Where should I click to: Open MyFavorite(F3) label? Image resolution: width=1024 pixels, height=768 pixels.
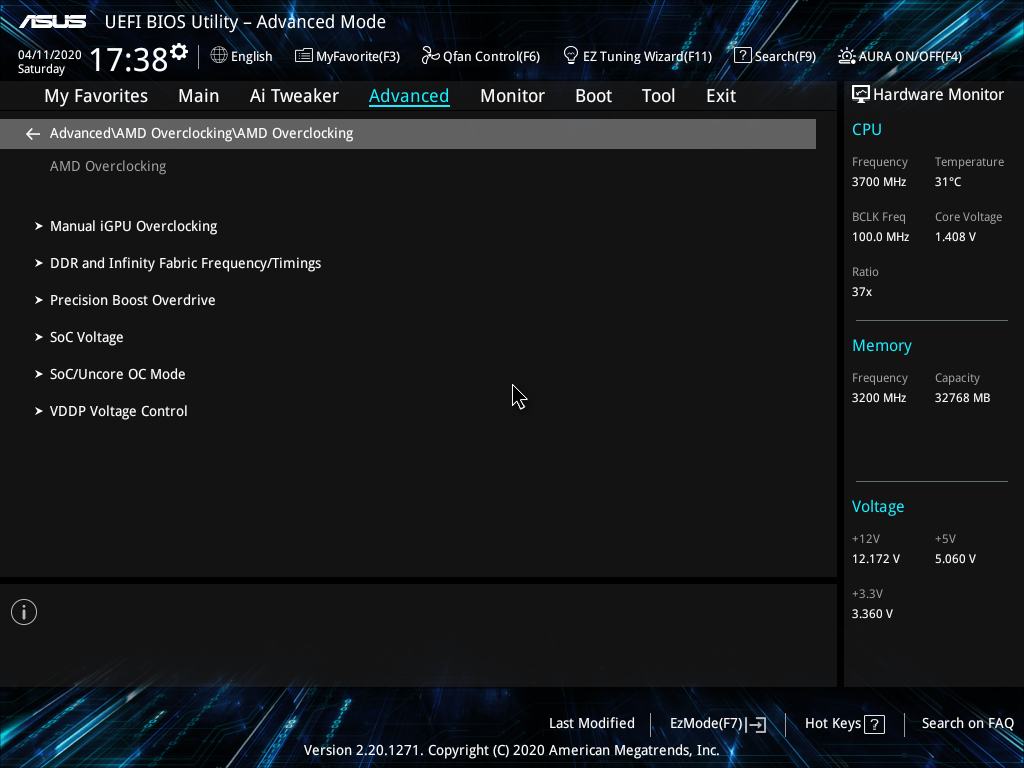tap(358, 56)
